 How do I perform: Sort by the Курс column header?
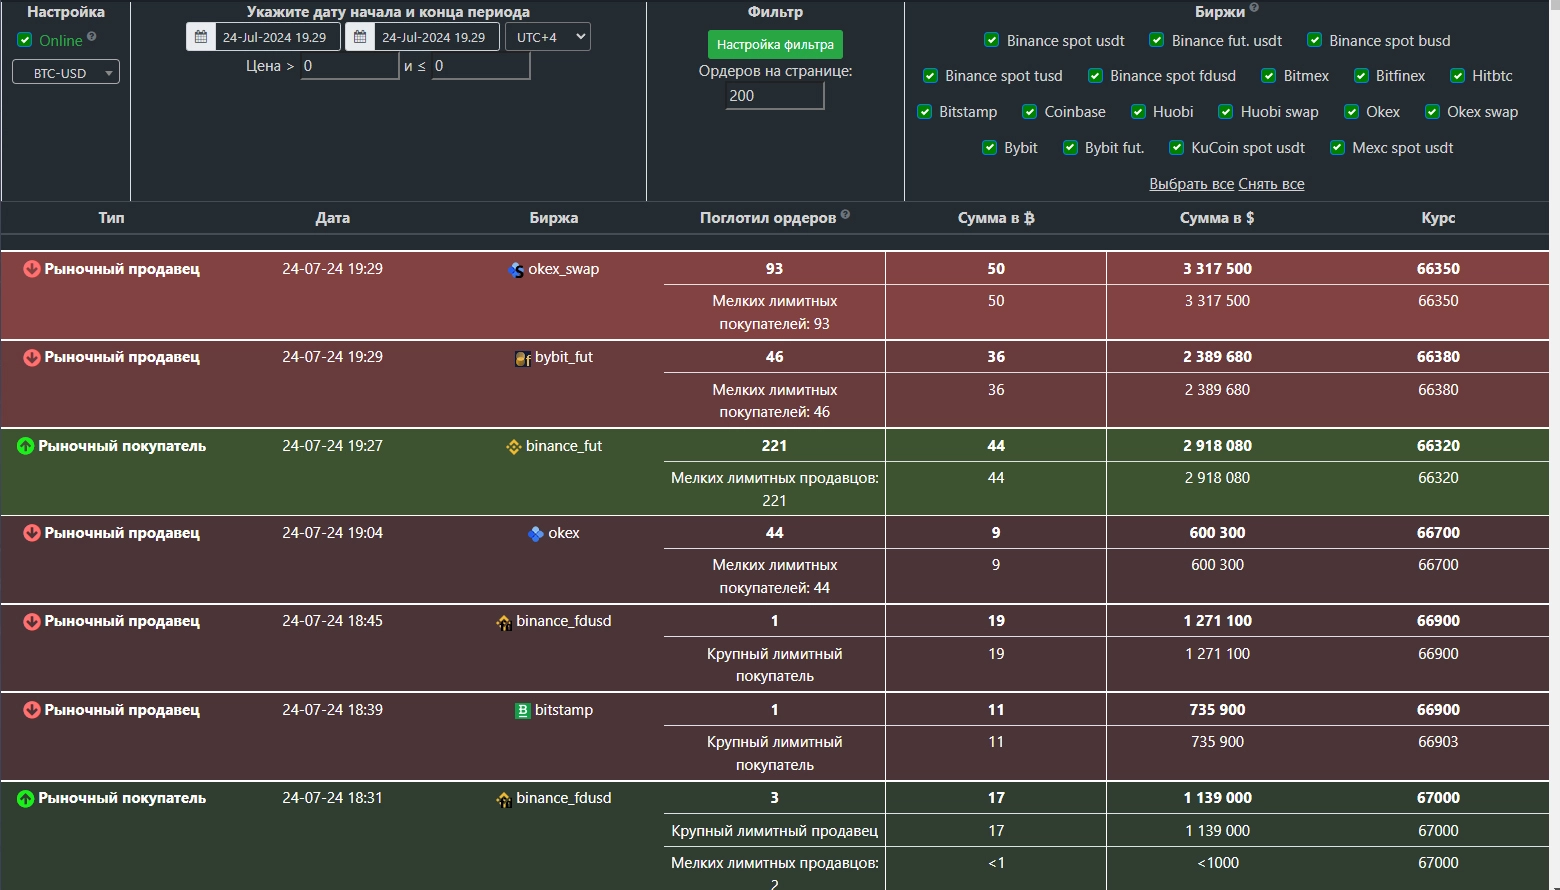pyautogui.click(x=1438, y=218)
